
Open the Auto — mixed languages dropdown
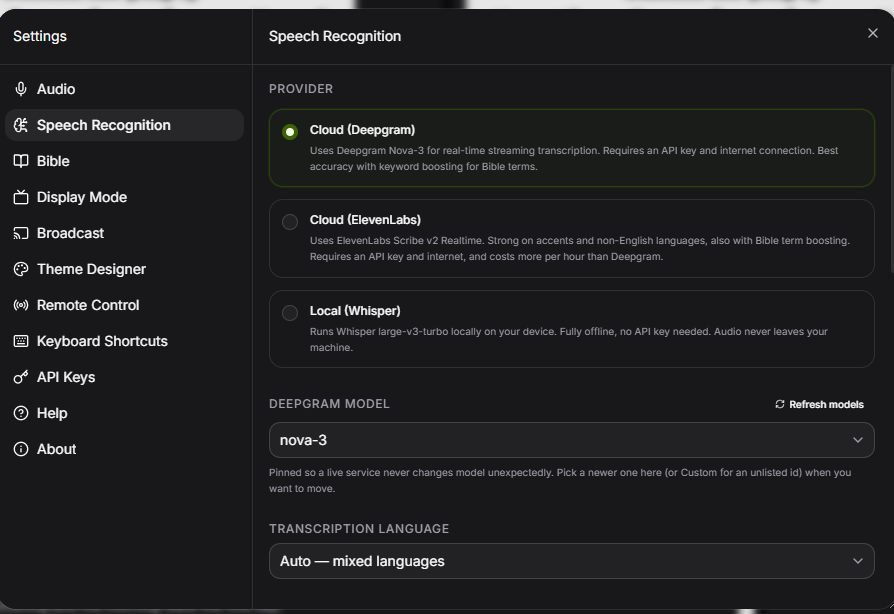click(x=571, y=561)
